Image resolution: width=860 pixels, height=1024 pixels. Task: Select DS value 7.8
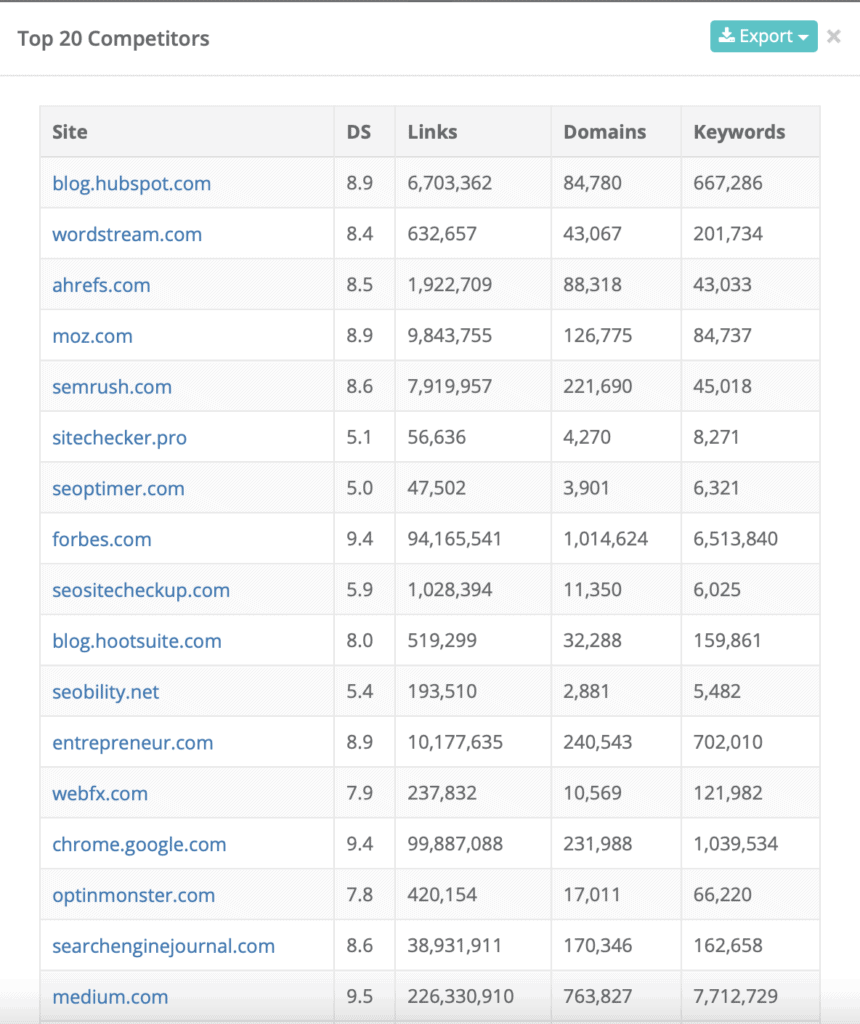[359, 895]
